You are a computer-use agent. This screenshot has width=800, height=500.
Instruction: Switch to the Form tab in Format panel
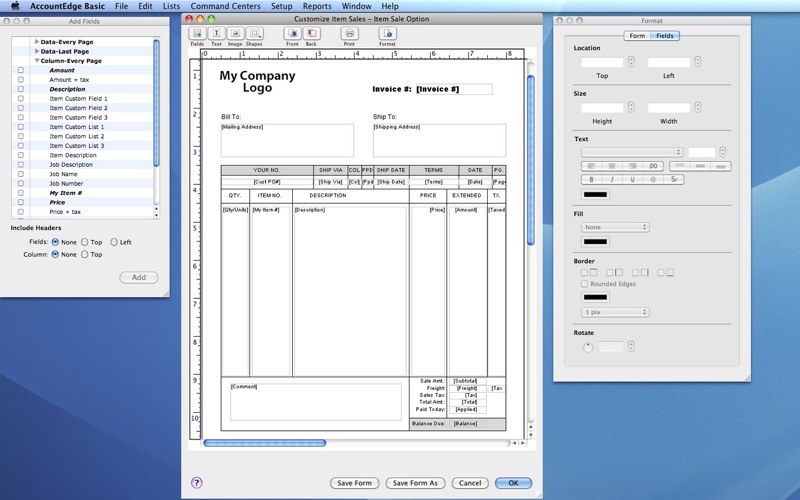[x=637, y=36]
